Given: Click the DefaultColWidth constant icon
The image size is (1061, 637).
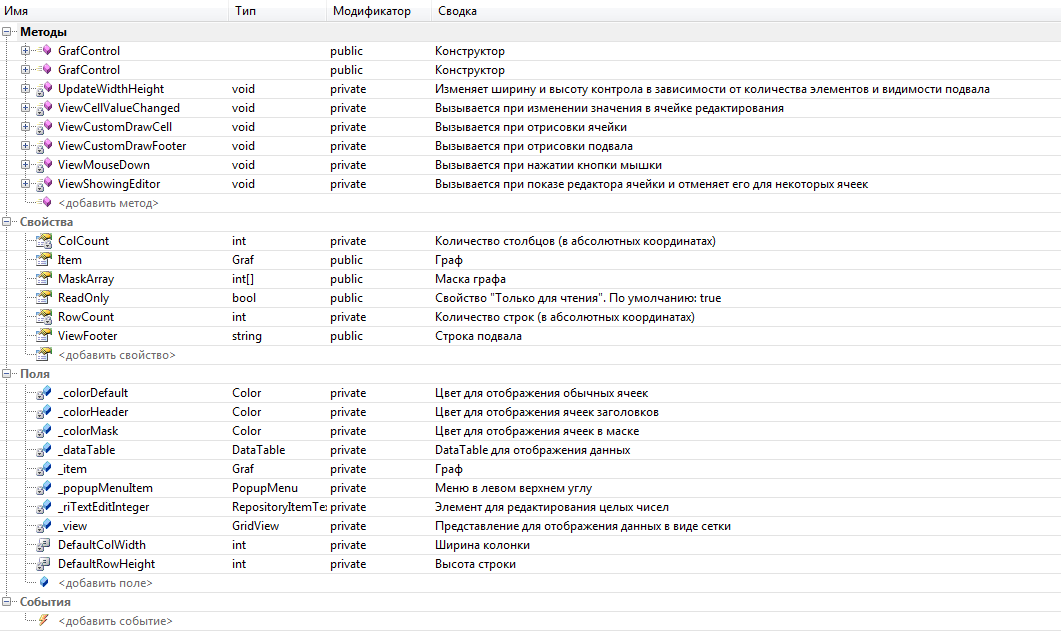Looking at the screenshot, I should point(44,544).
